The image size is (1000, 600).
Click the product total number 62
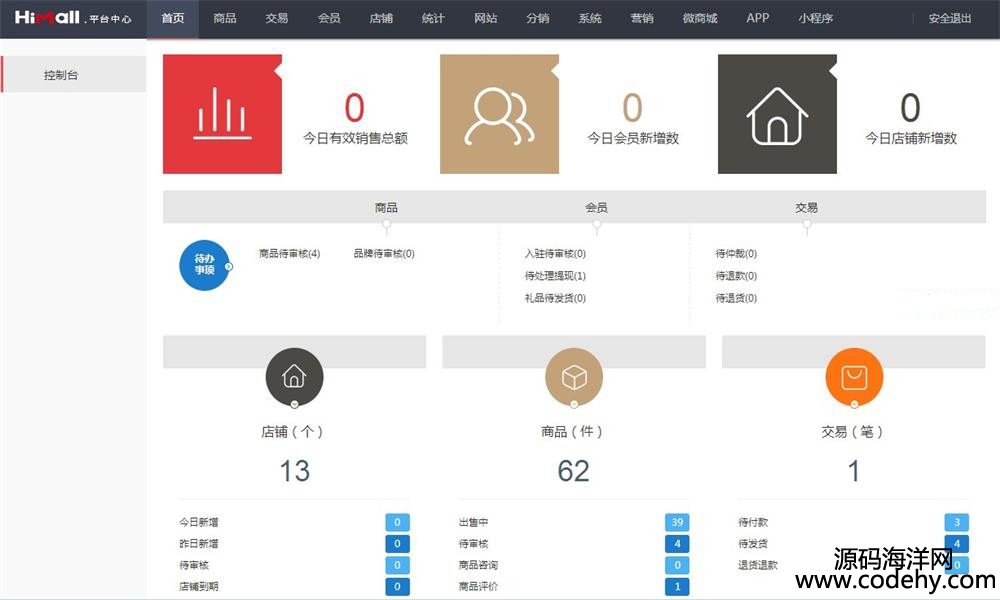point(573,471)
